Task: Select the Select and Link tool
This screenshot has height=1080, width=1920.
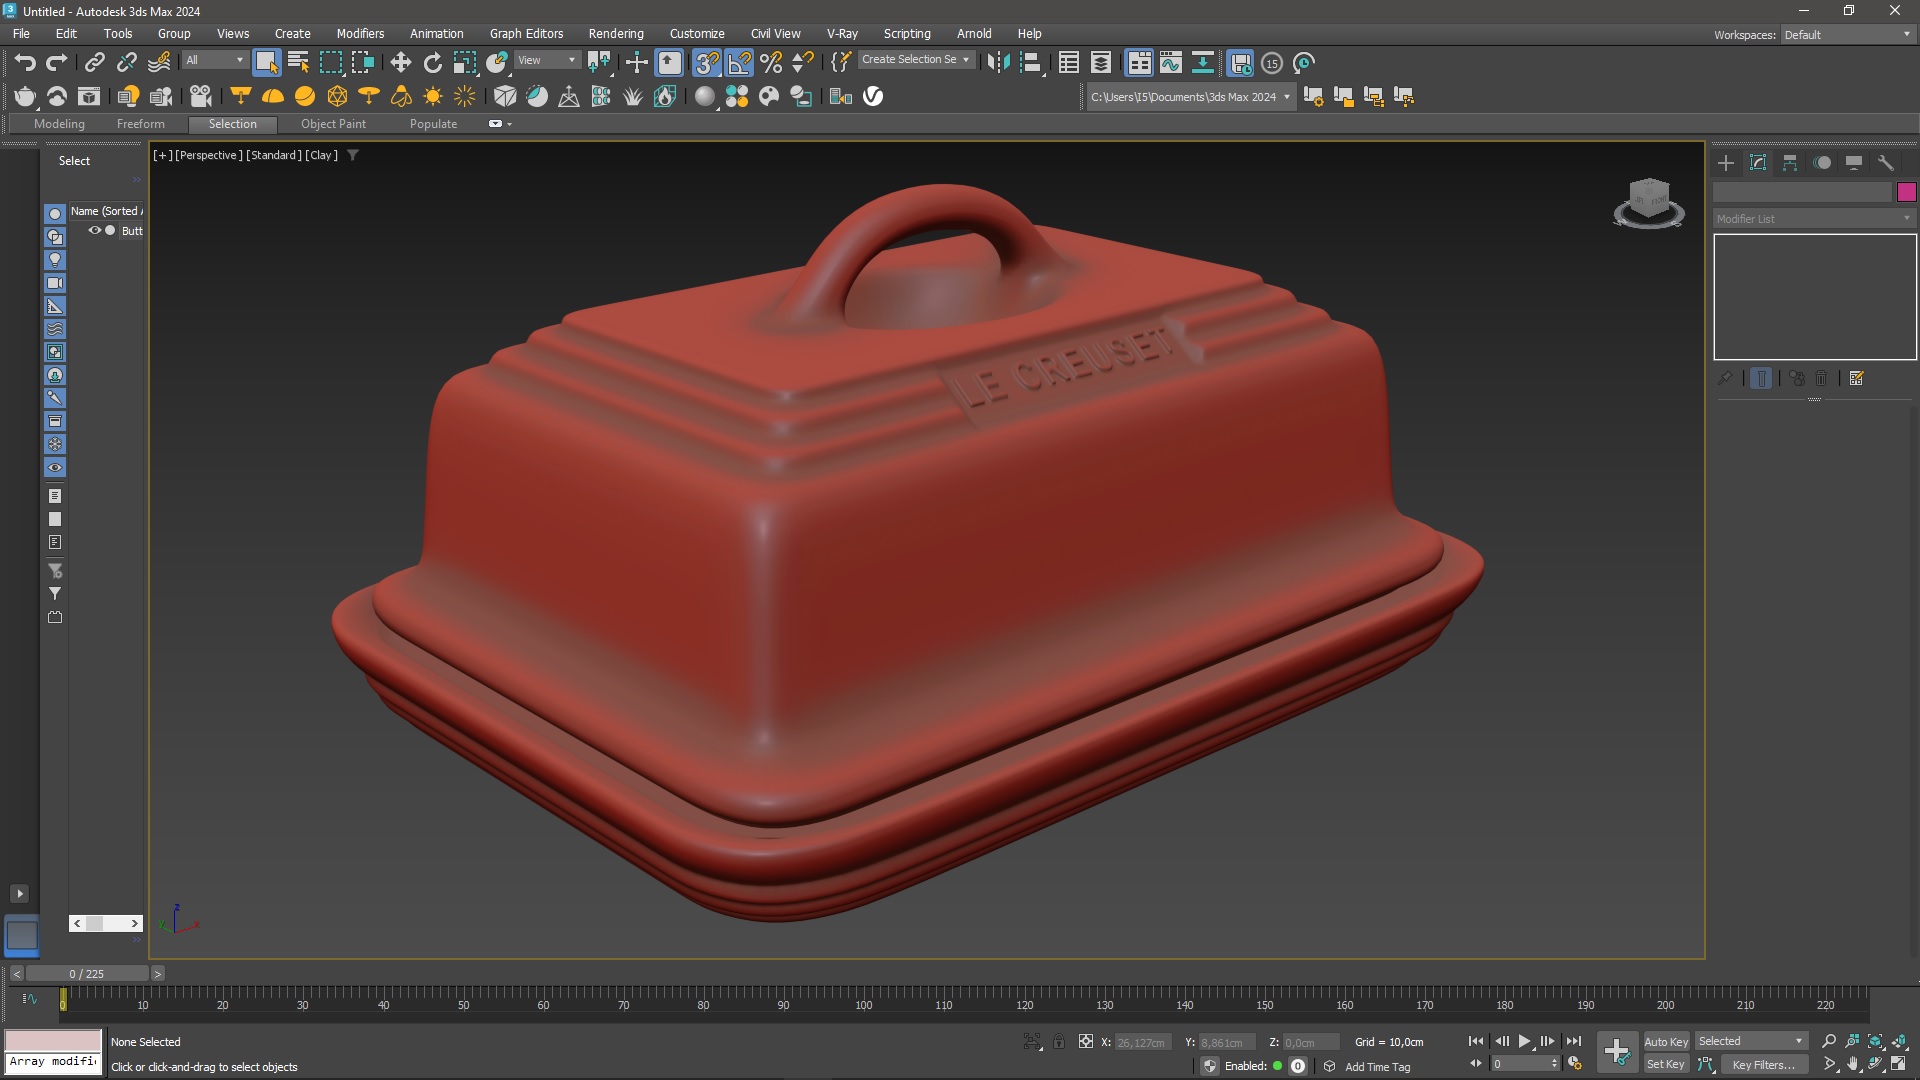Action: click(94, 63)
